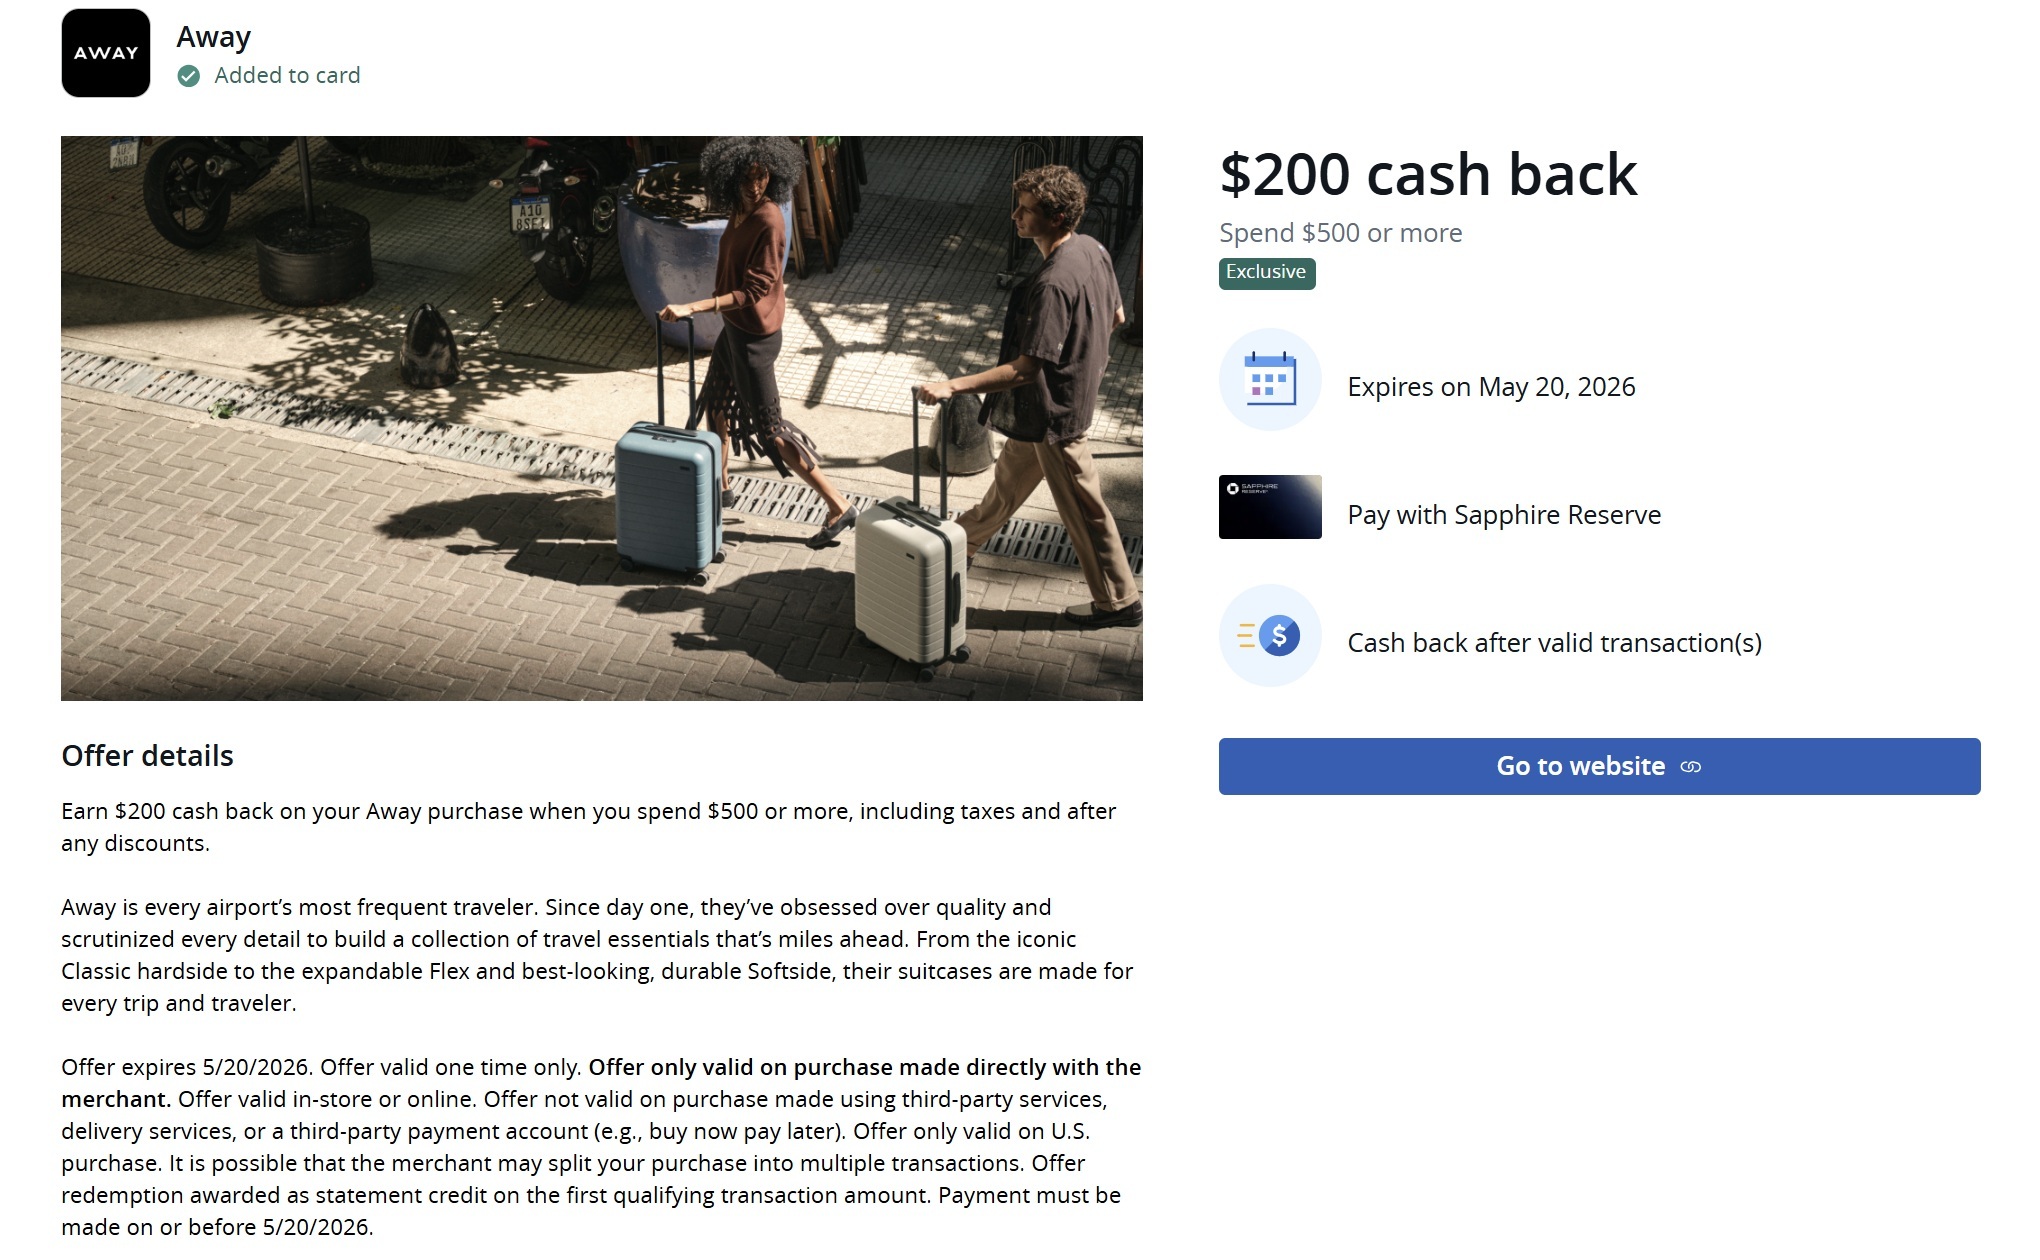Click Cash back after valid transaction(s) text
The image size is (2040, 1260).
1554,643
